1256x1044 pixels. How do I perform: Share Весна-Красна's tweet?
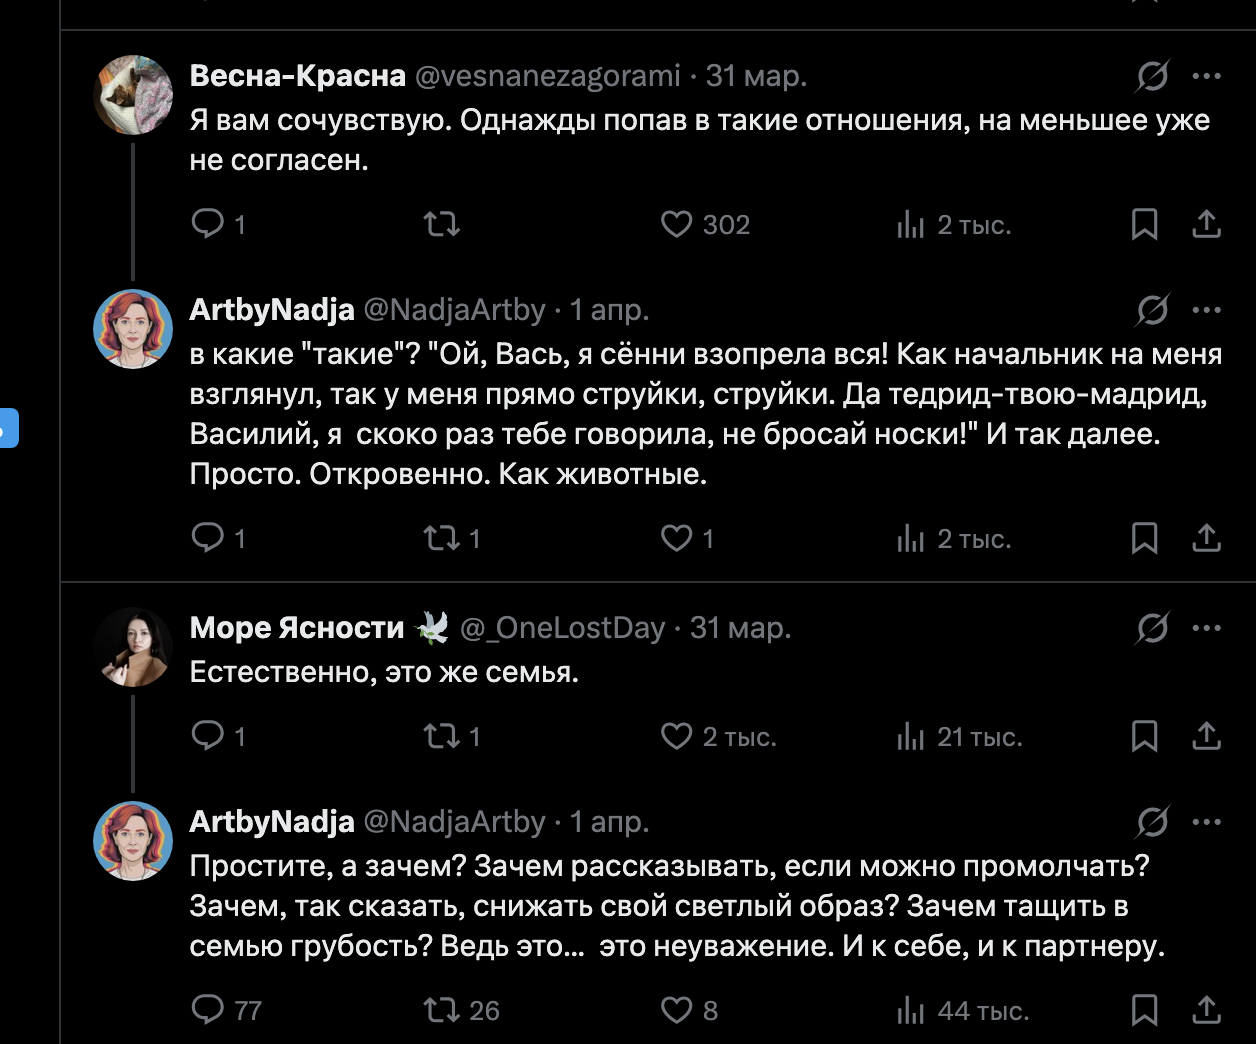click(x=1207, y=225)
